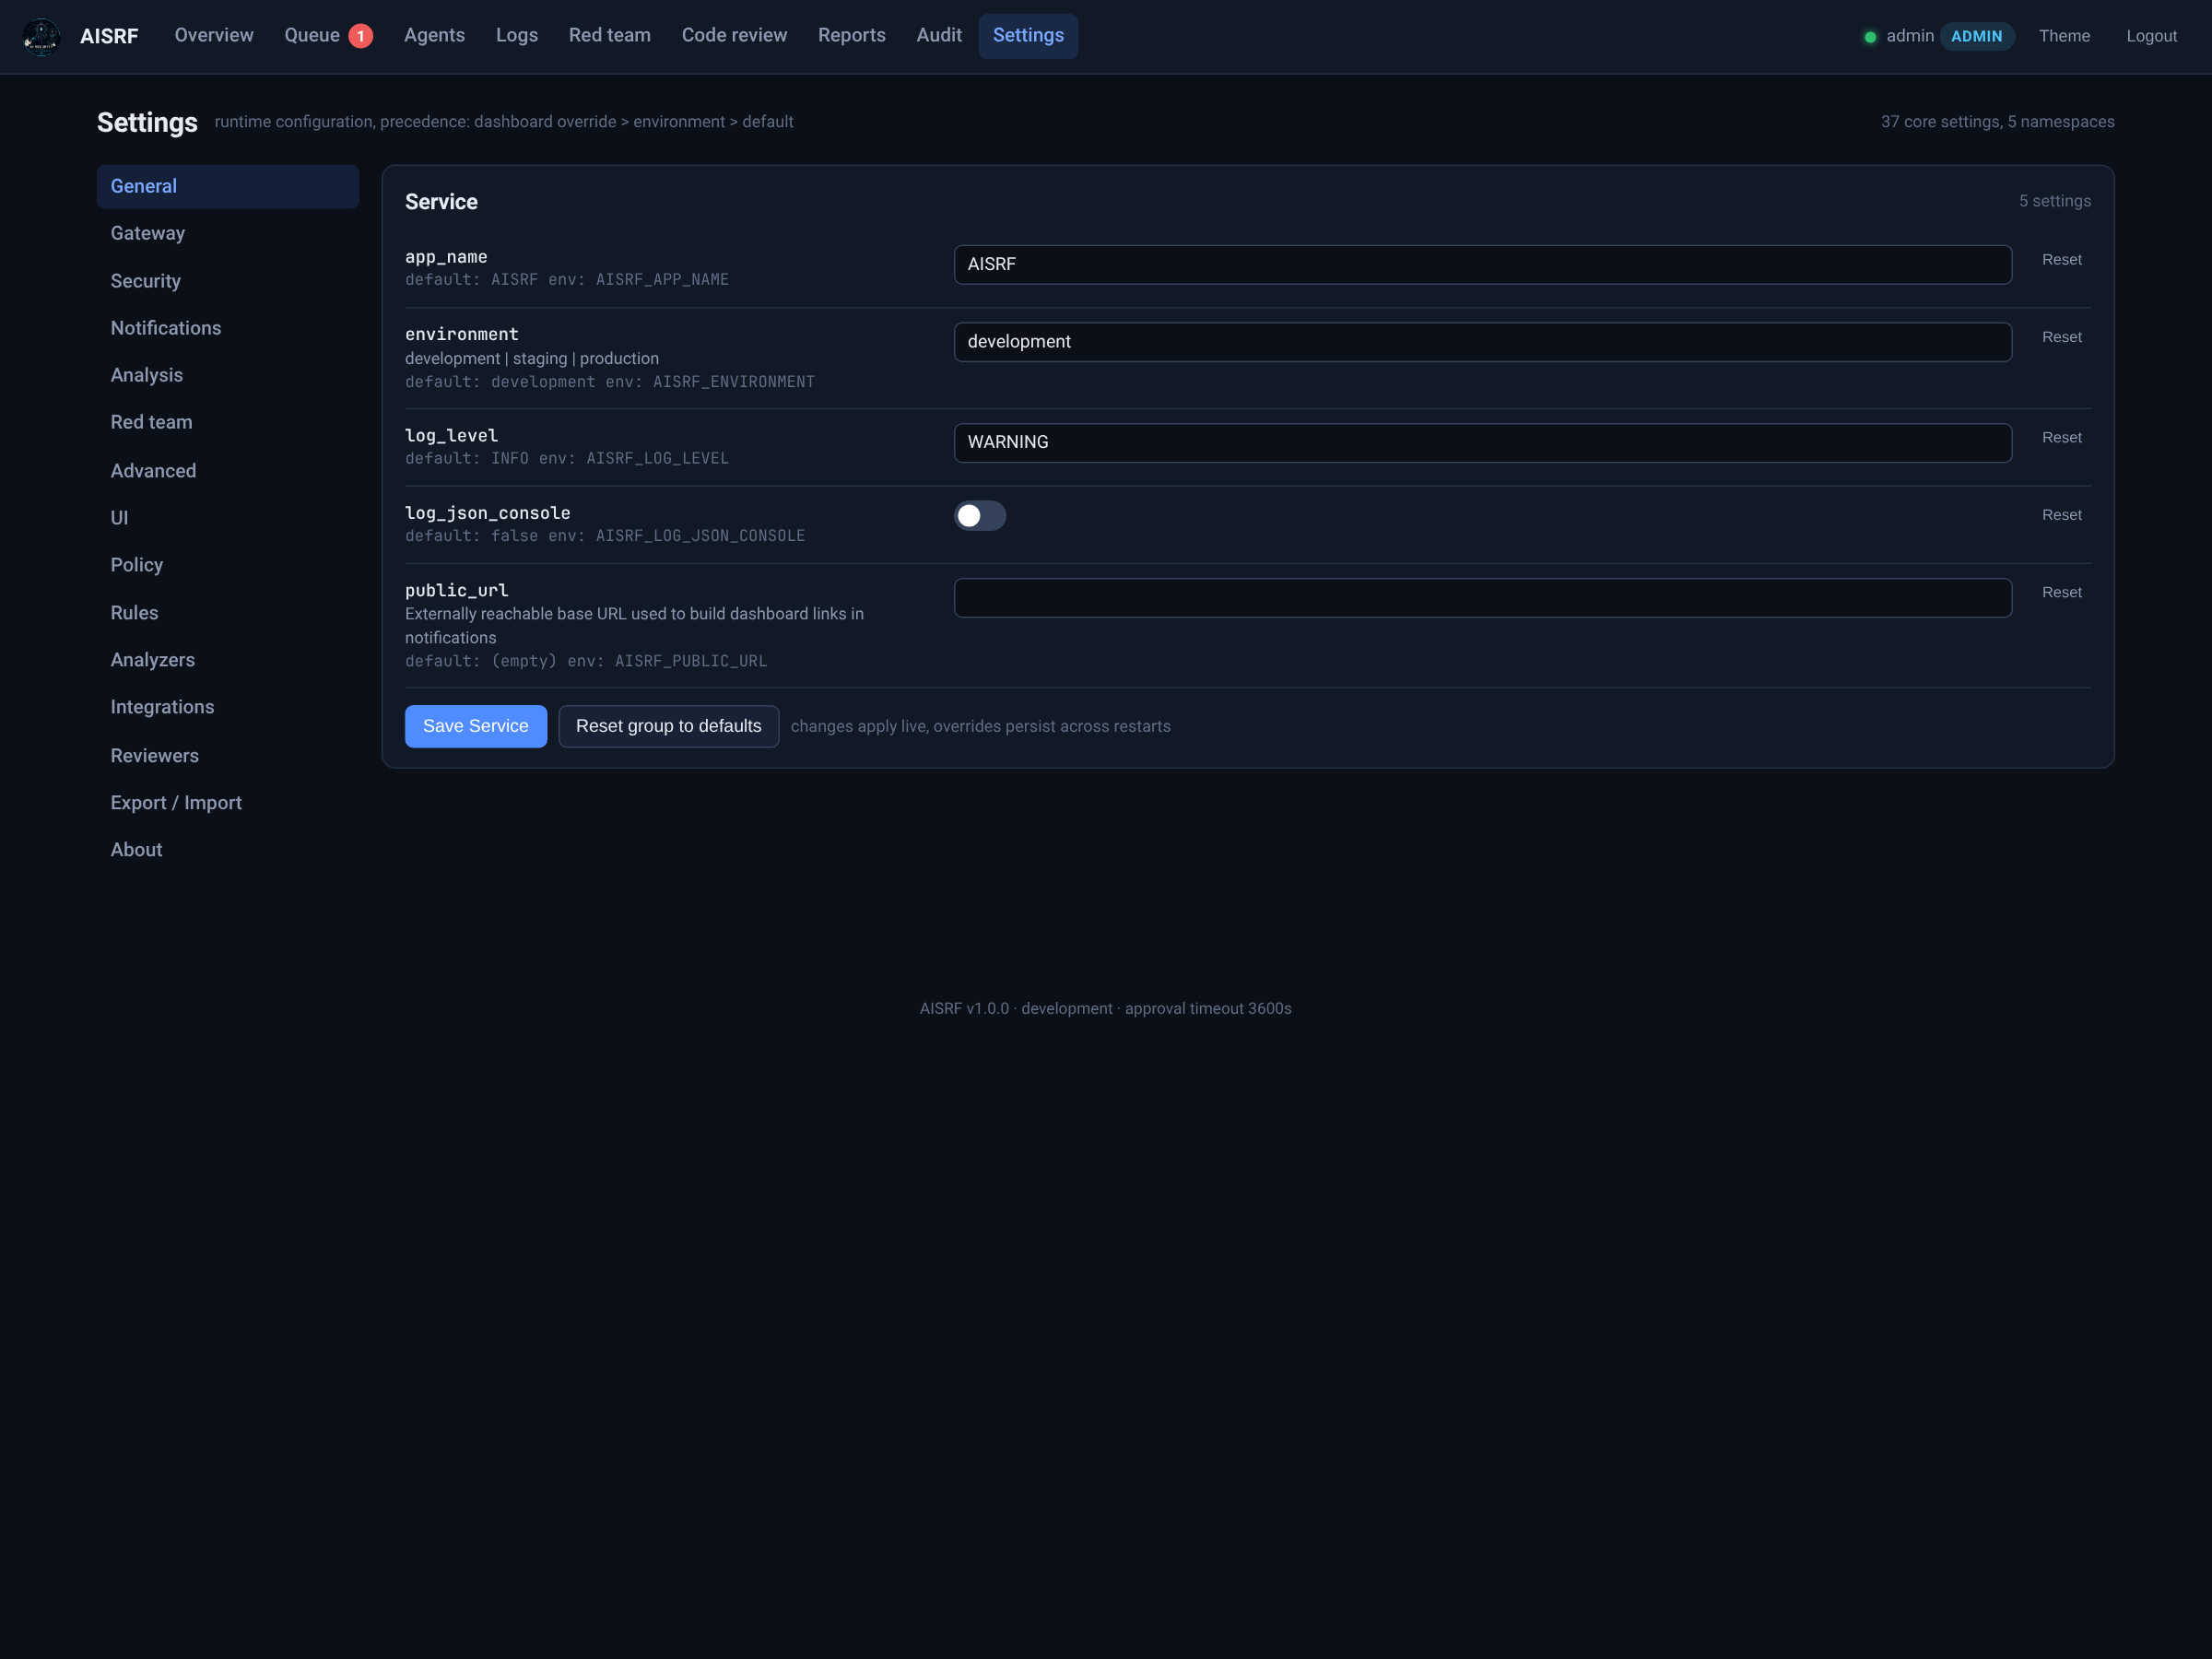Focus the environment input field

[x=1482, y=342]
